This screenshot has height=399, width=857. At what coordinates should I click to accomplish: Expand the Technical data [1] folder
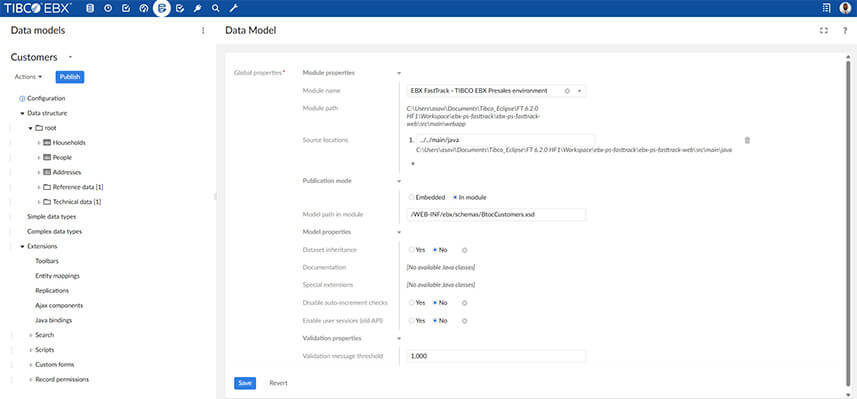[39, 202]
